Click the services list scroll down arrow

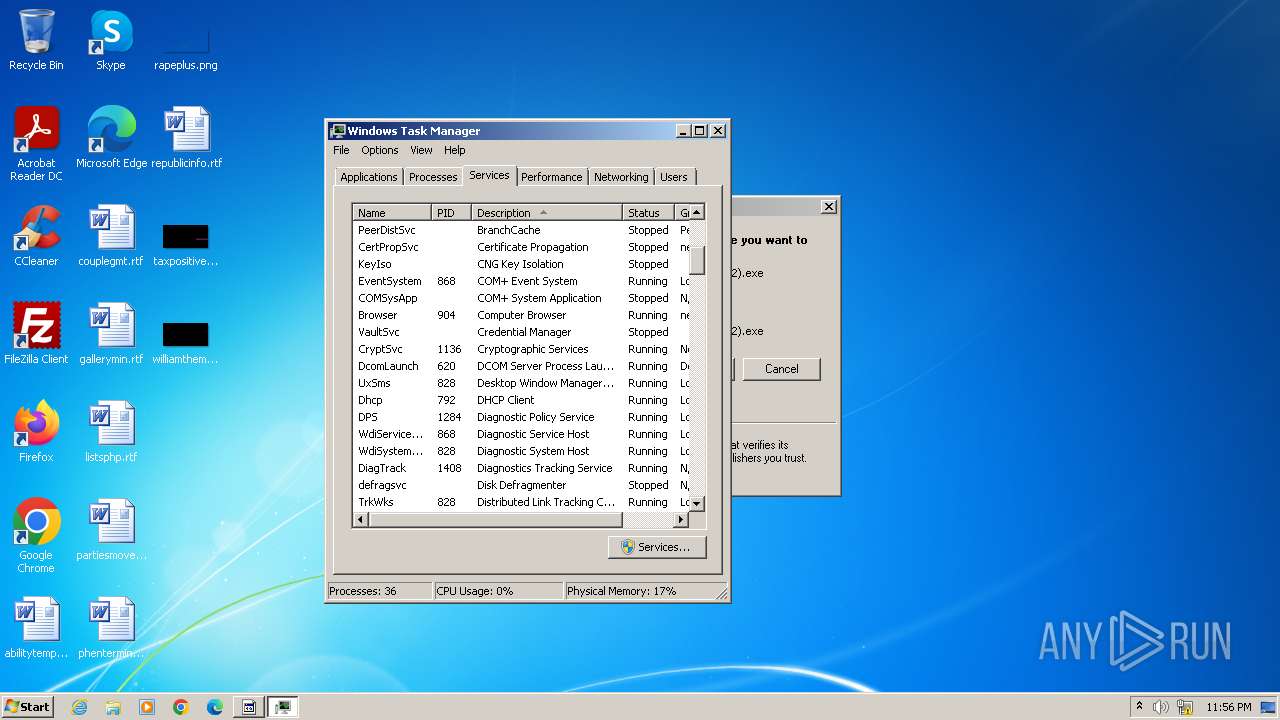[697, 504]
